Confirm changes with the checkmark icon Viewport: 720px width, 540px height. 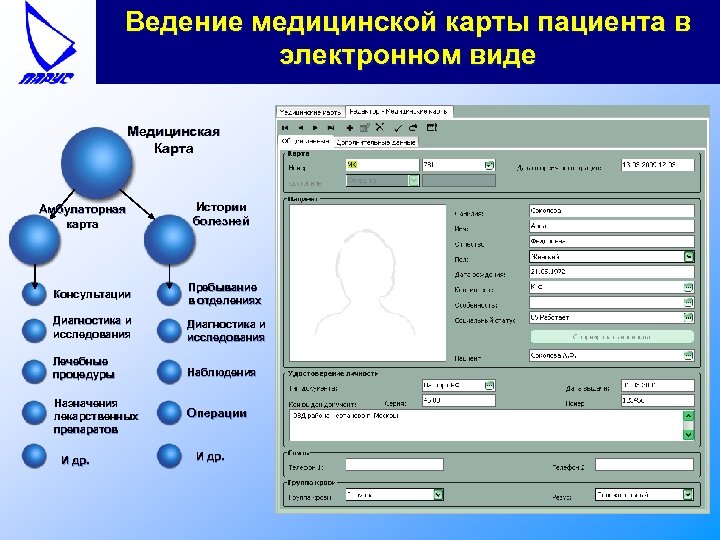pos(398,128)
